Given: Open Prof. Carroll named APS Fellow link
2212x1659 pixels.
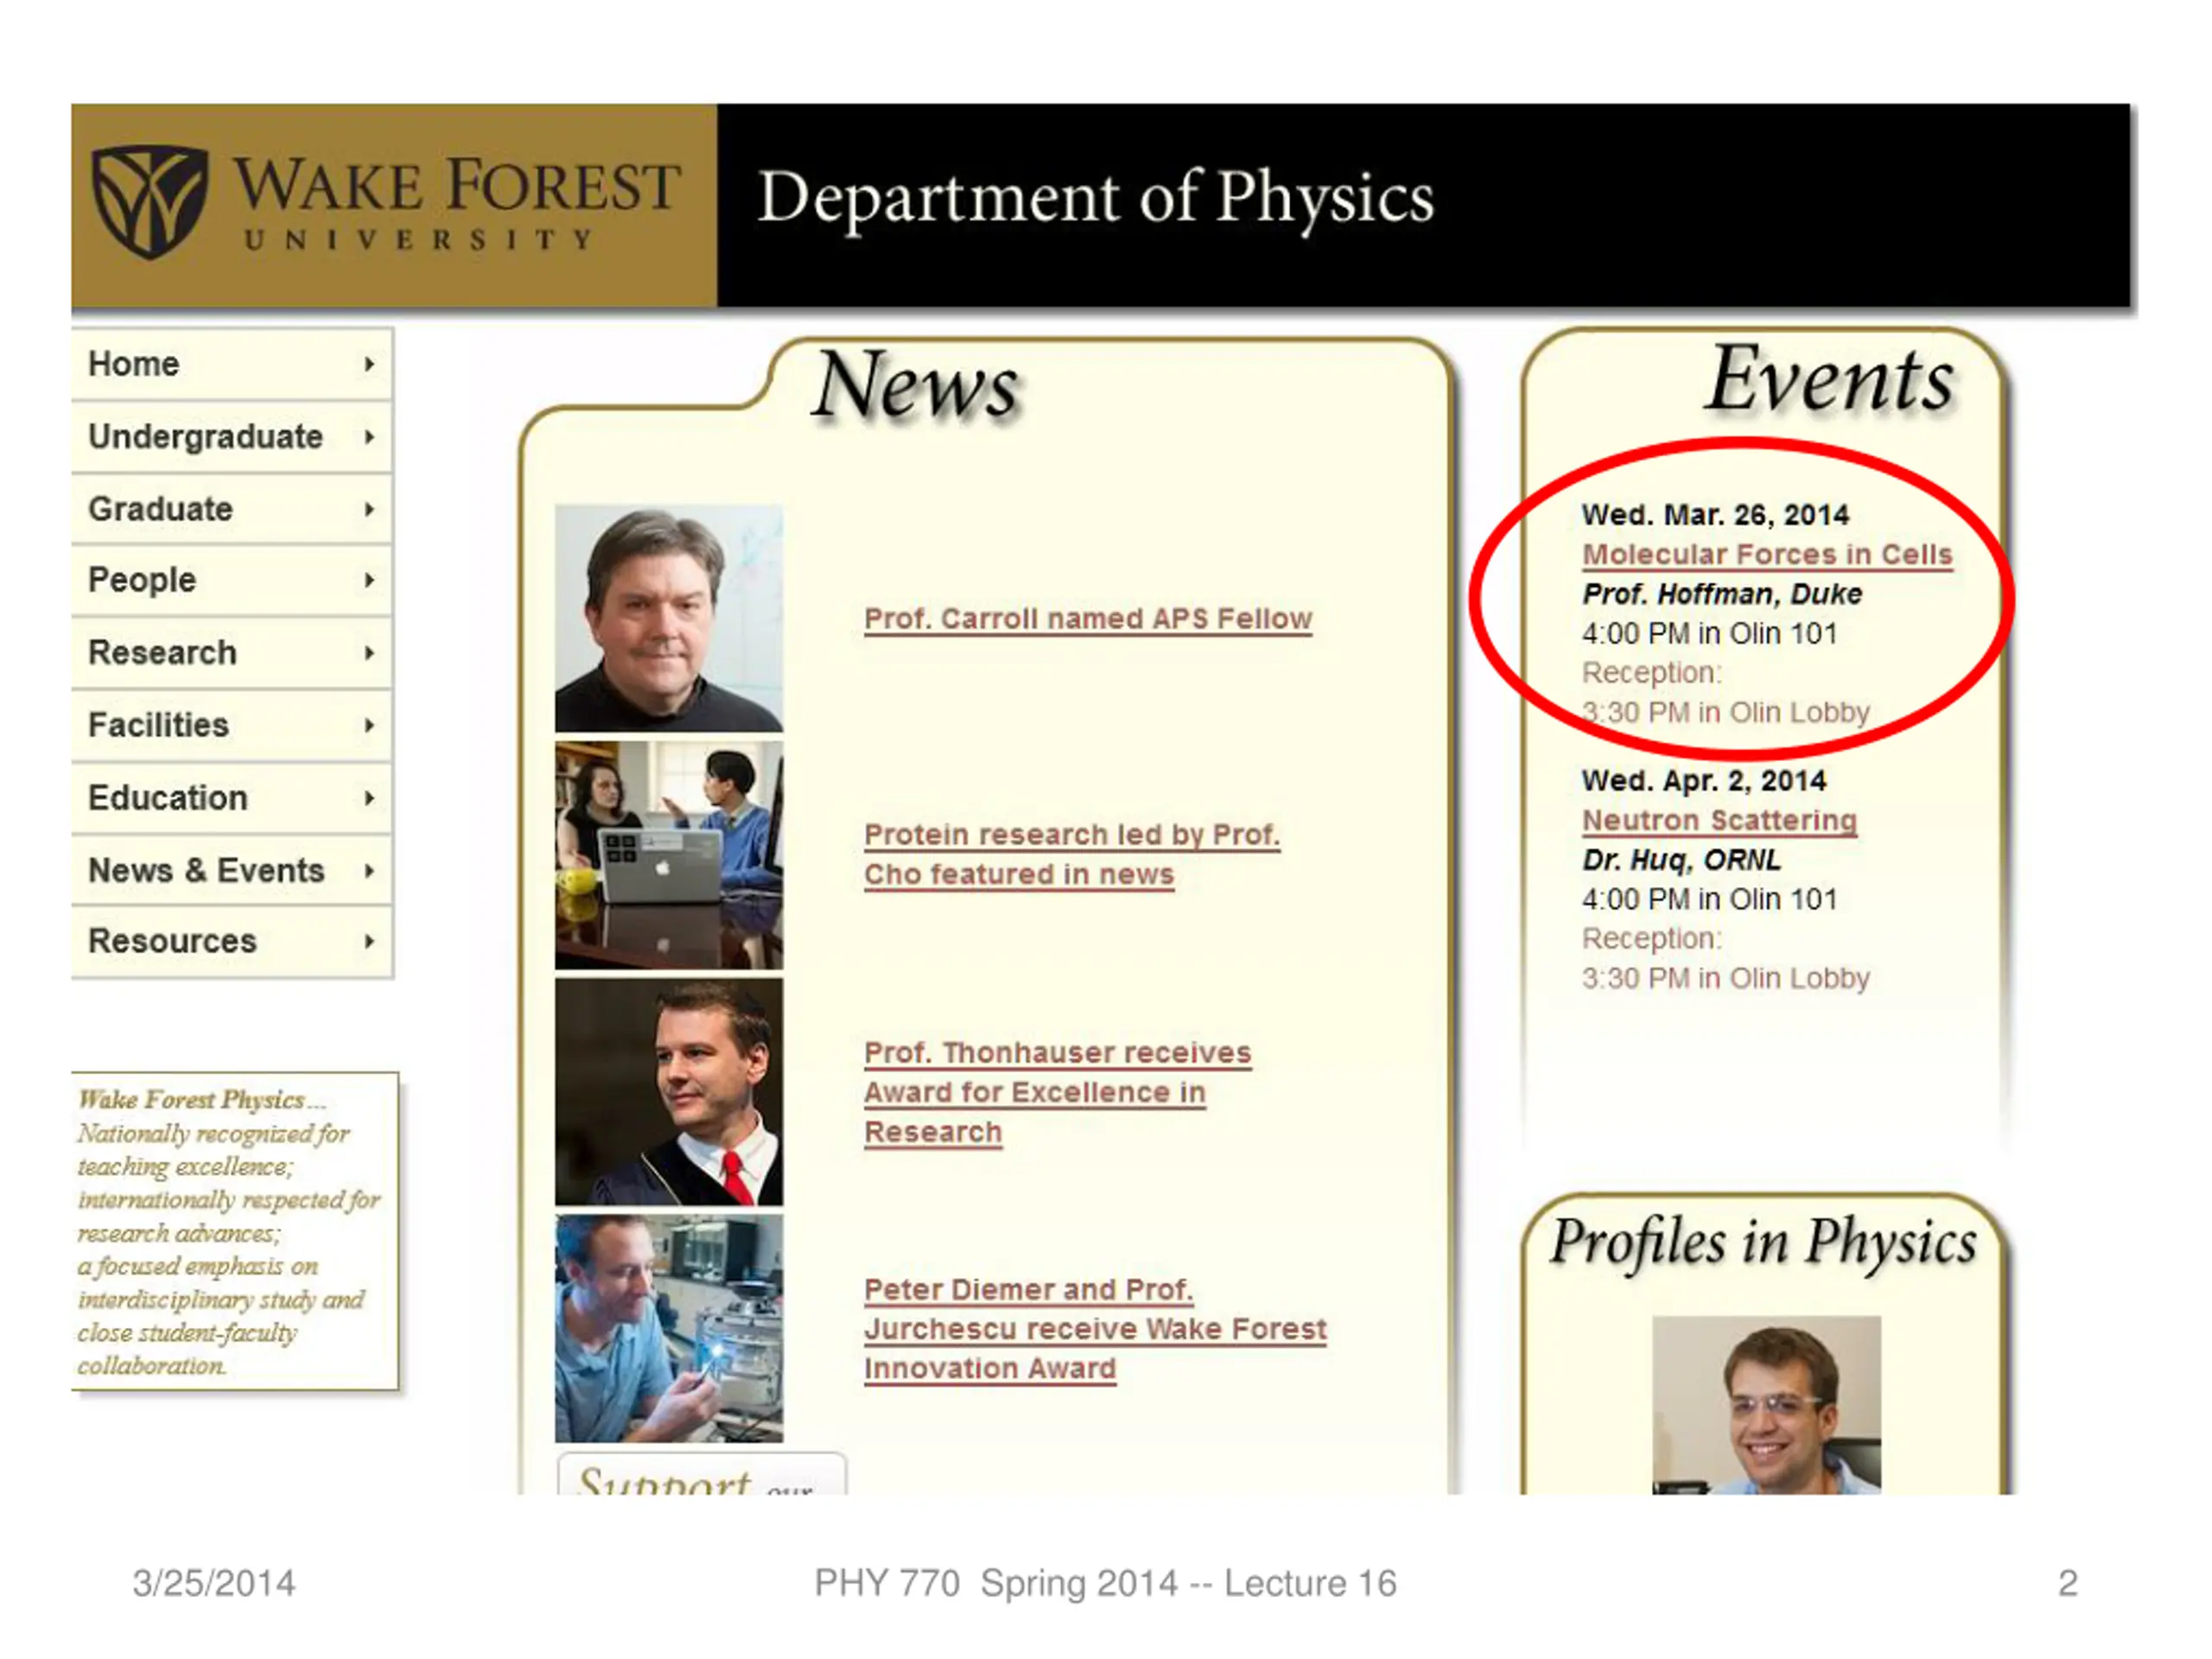Looking at the screenshot, I should coord(1087,619).
